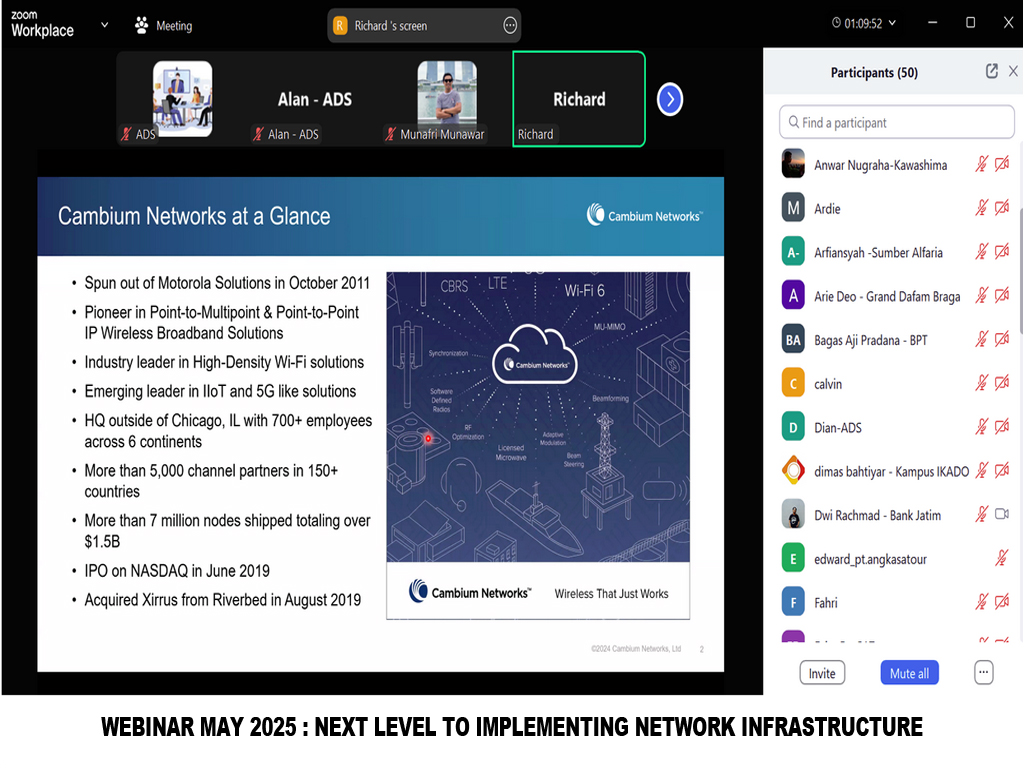Pop out the Participants panel

point(991,71)
